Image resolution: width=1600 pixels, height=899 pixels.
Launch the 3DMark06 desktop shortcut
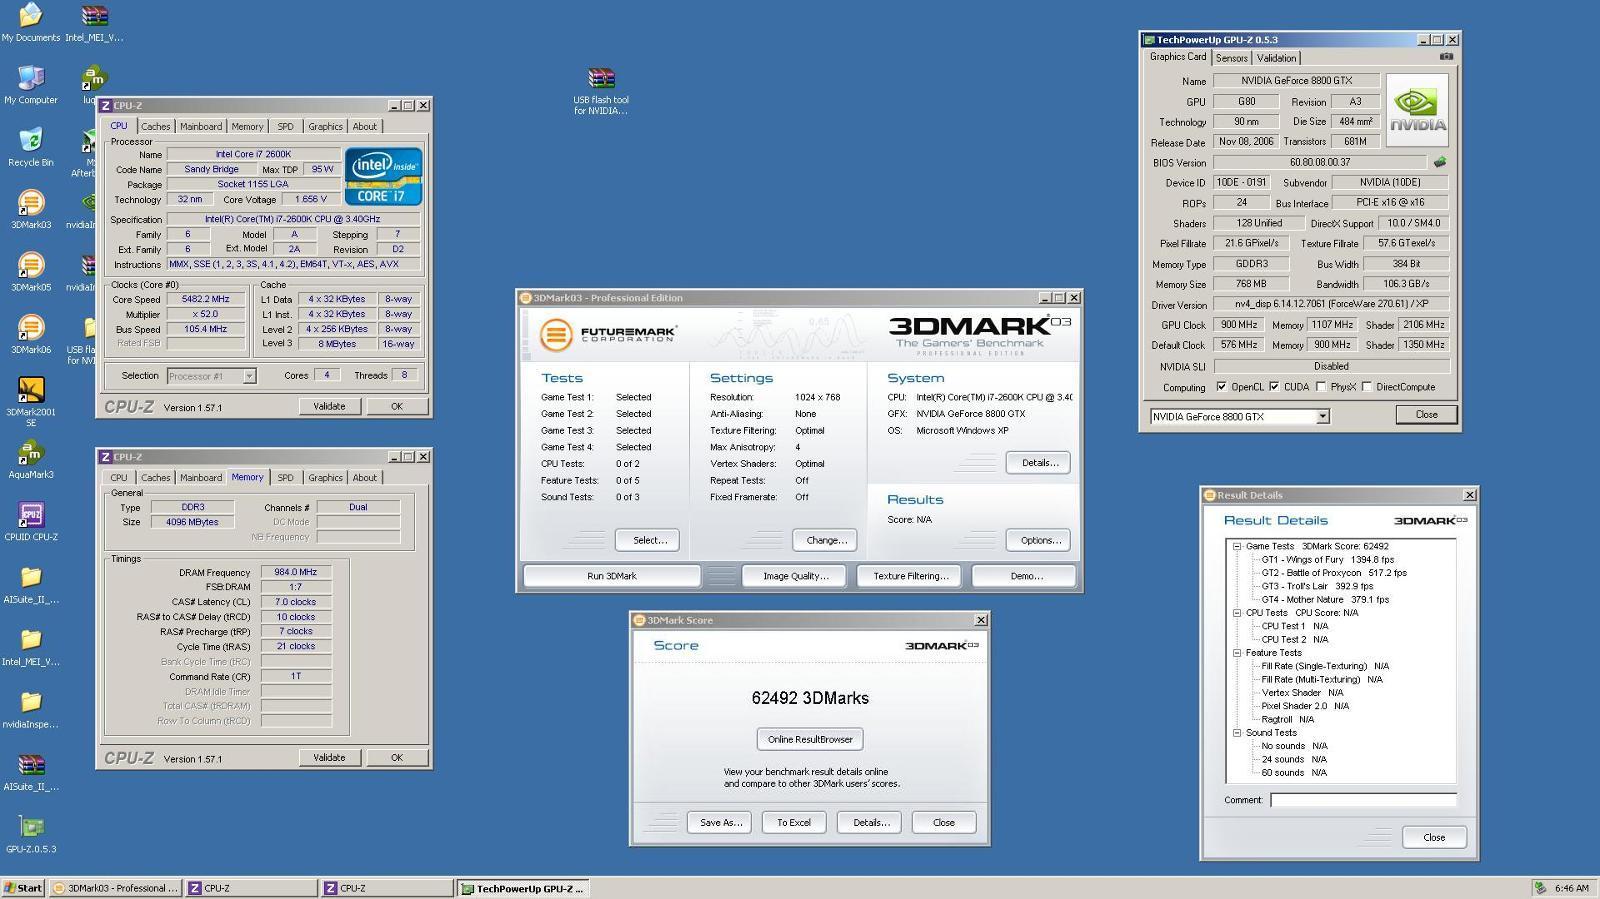[31, 333]
